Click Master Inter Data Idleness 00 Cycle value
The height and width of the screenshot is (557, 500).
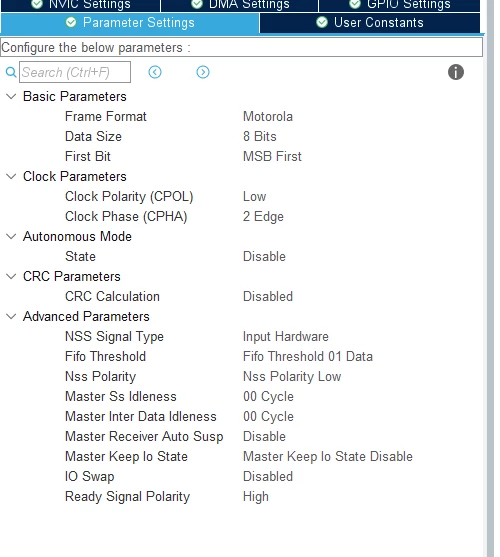[268, 416]
